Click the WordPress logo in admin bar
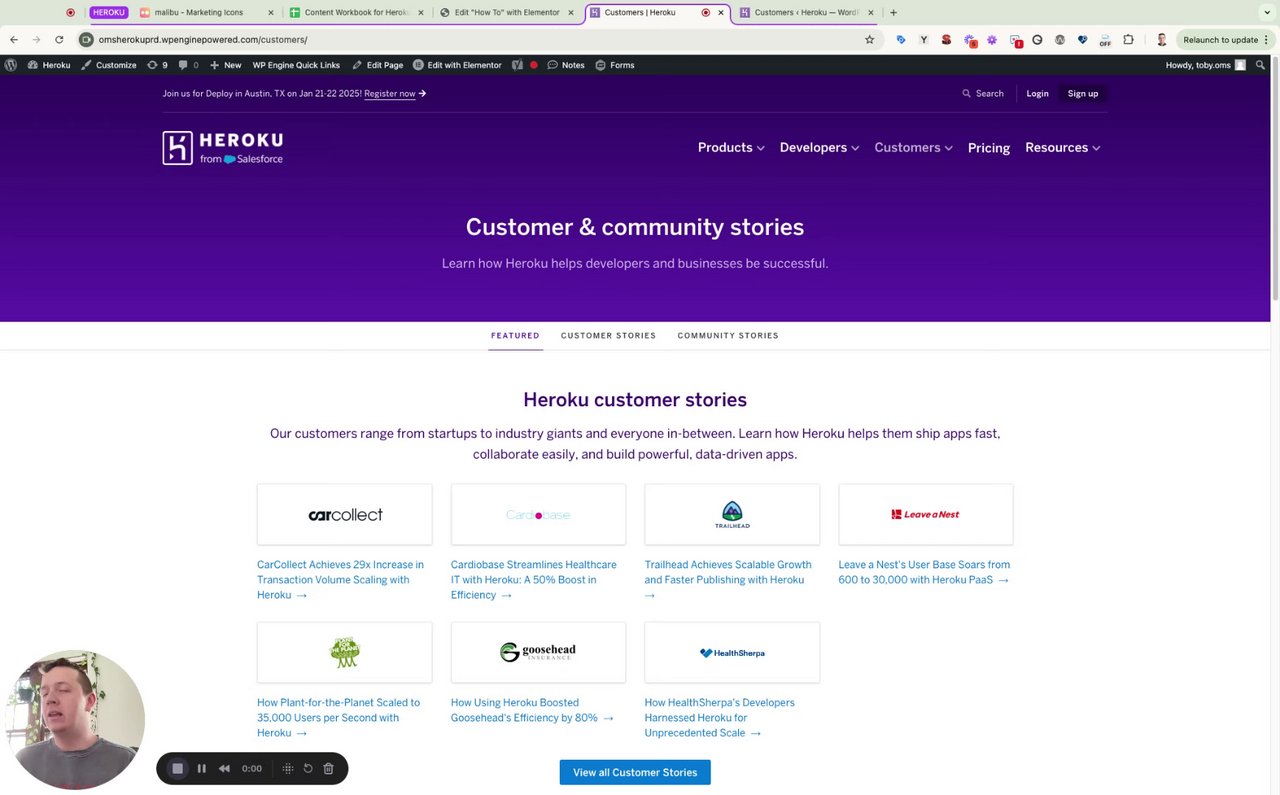 click(x=11, y=65)
